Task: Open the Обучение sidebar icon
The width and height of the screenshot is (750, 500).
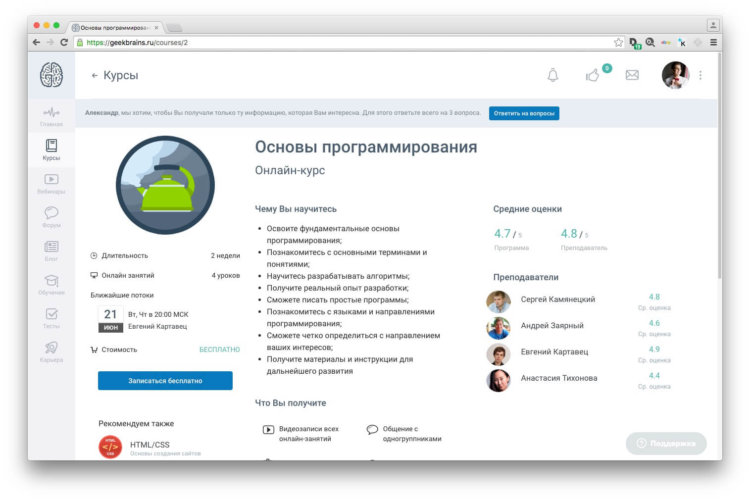Action: 51,284
